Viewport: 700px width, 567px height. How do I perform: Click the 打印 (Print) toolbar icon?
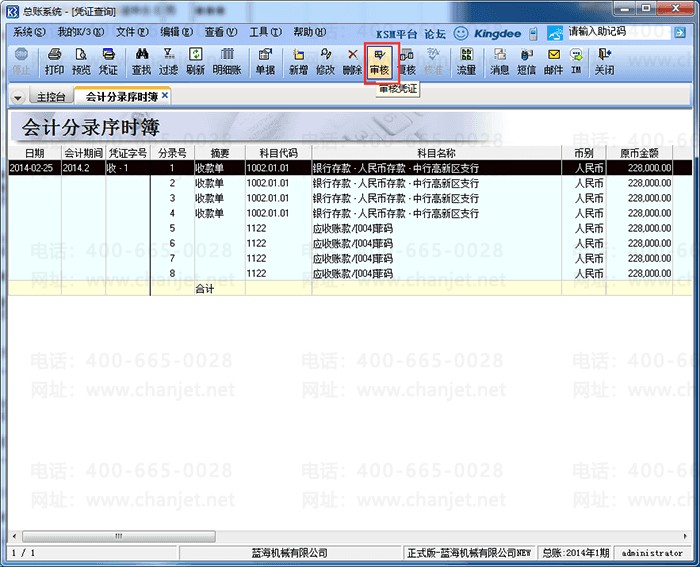click(x=54, y=61)
